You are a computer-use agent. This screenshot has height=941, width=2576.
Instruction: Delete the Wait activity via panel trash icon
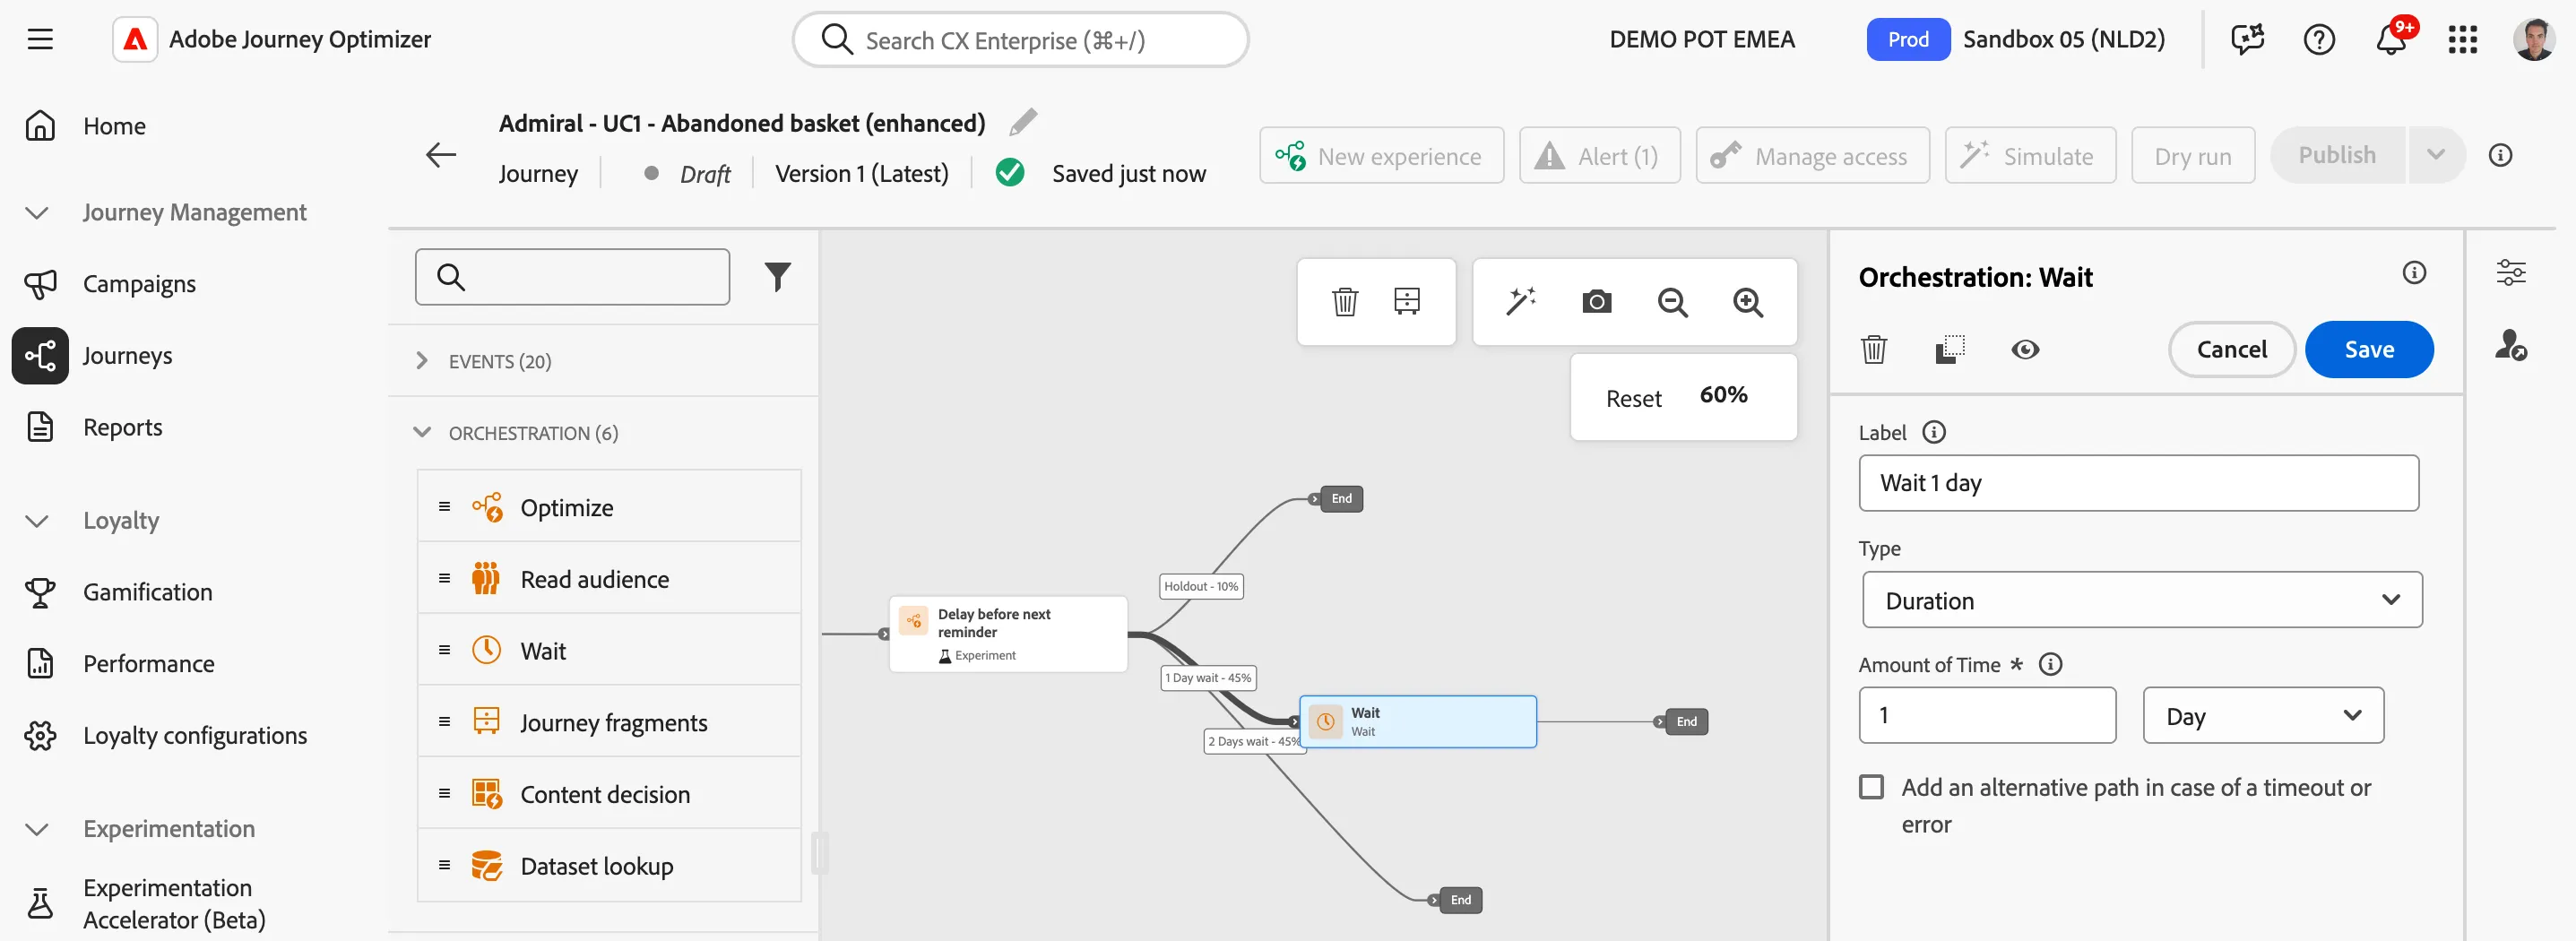tap(1874, 349)
